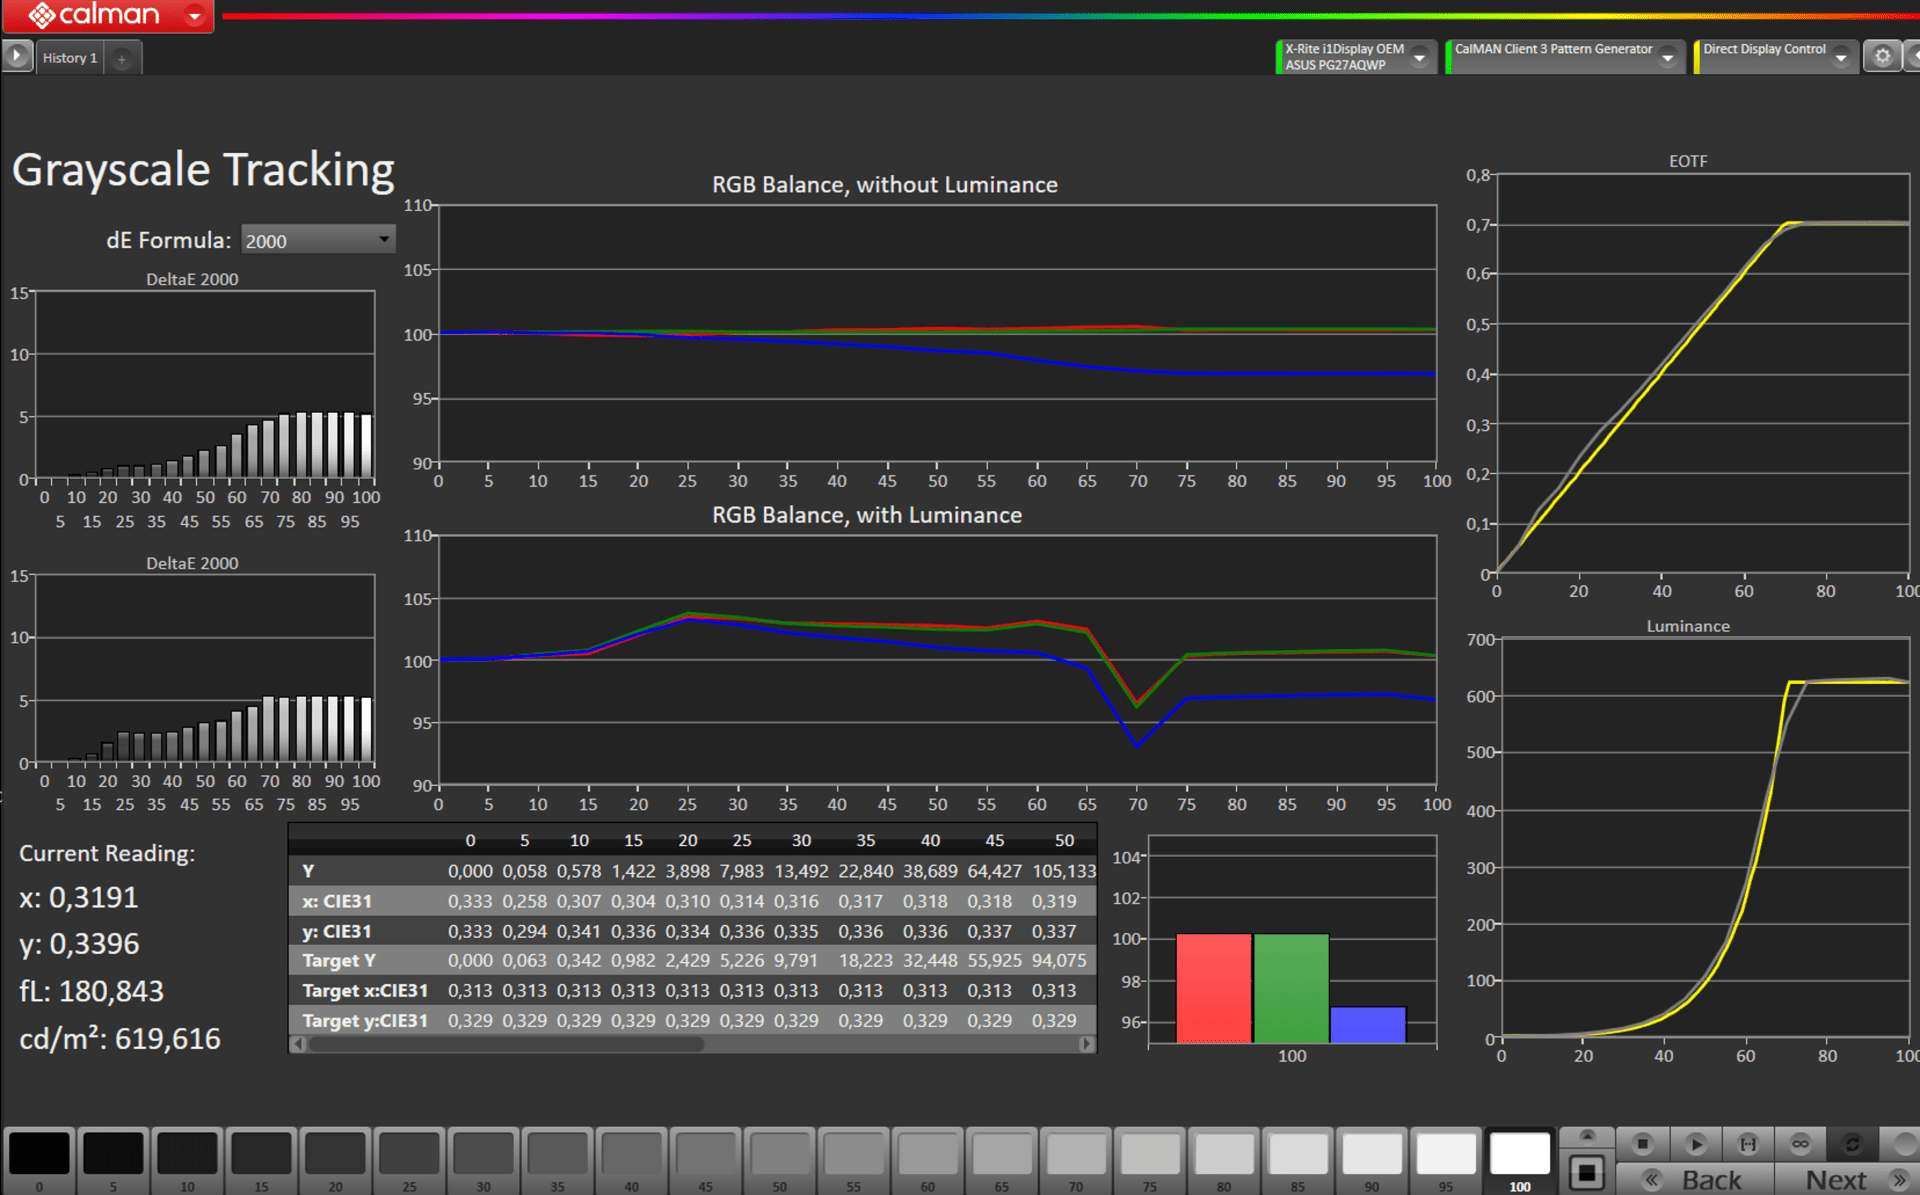This screenshot has height=1195, width=1920.
Task: Toggle the refresh/auto-advance icon
Action: pos(1852,1143)
